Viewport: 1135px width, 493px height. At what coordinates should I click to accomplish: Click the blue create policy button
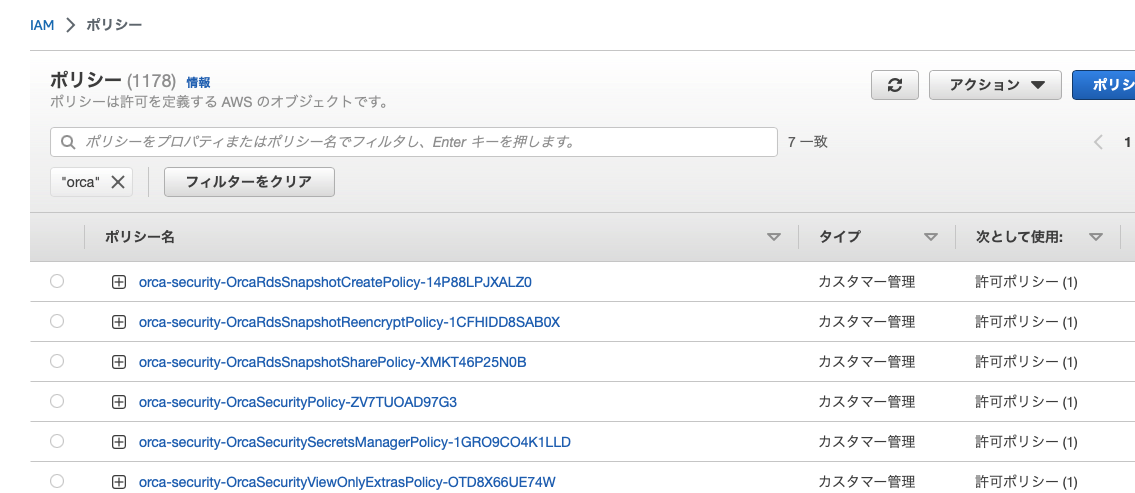coord(1103,85)
